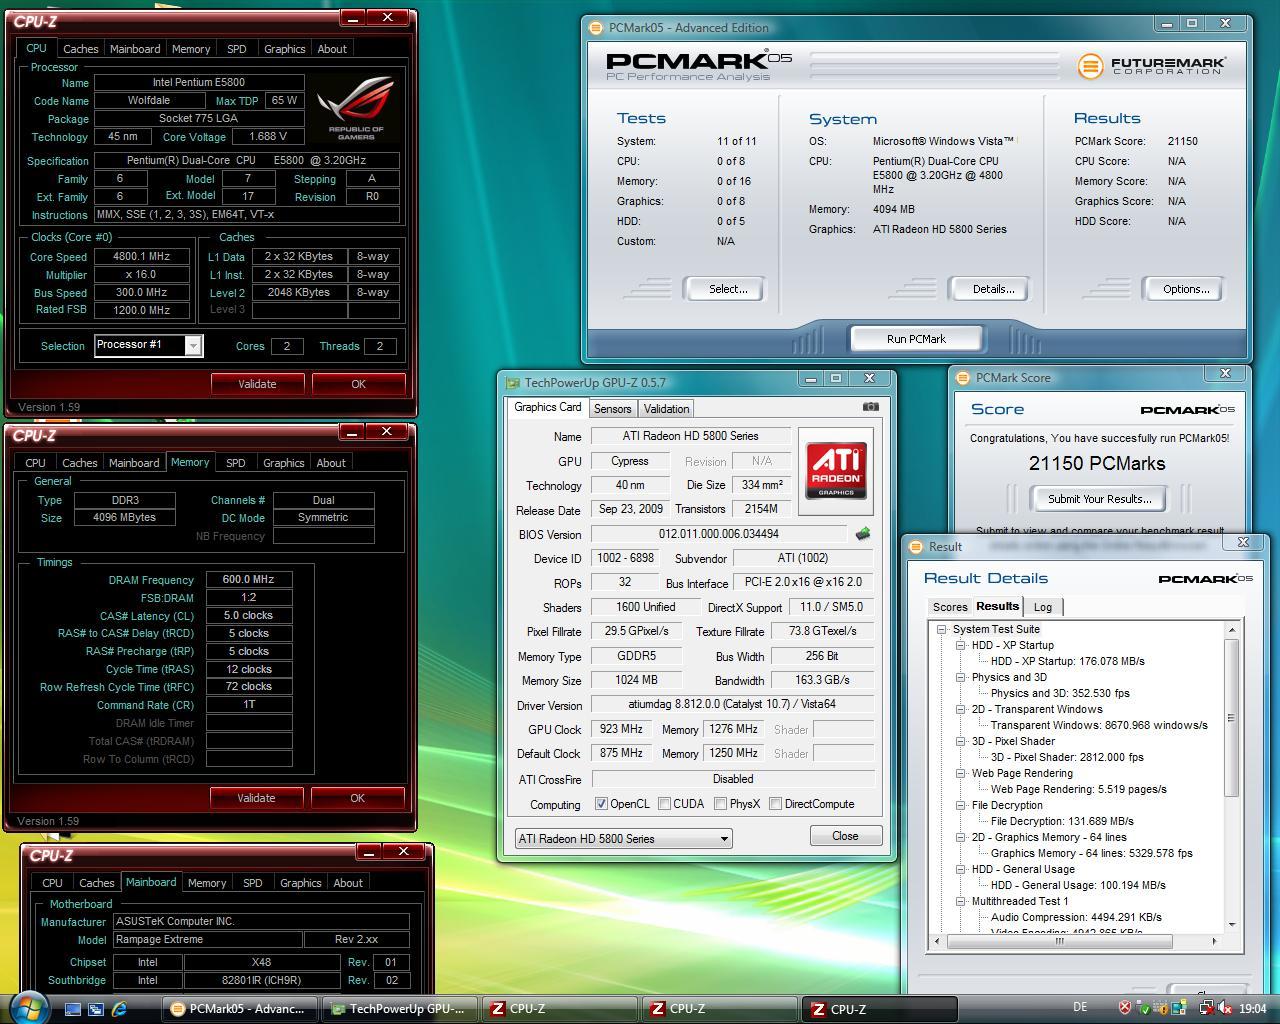Click the Result window title icon

tap(916, 547)
